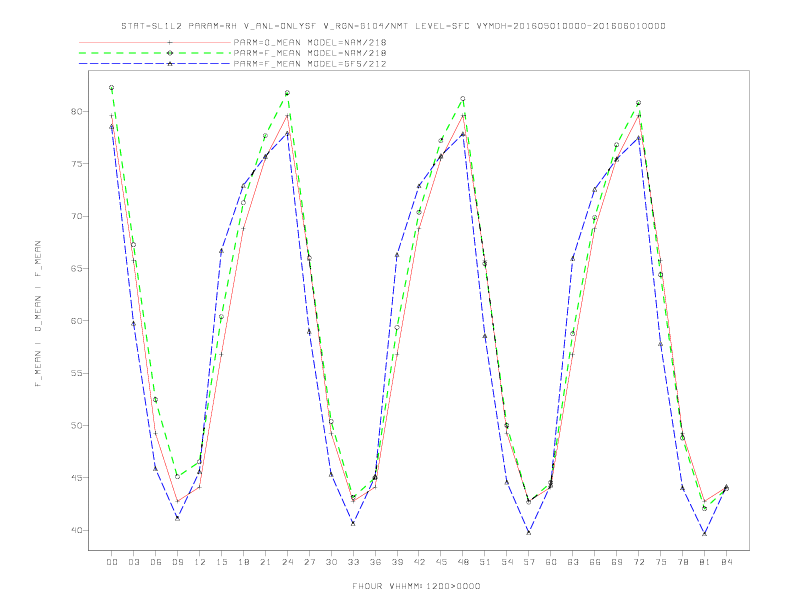Image resolution: width=792 pixels, height=612 pixels.
Task: Click x-axis tick label 45
Action: click(441, 562)
